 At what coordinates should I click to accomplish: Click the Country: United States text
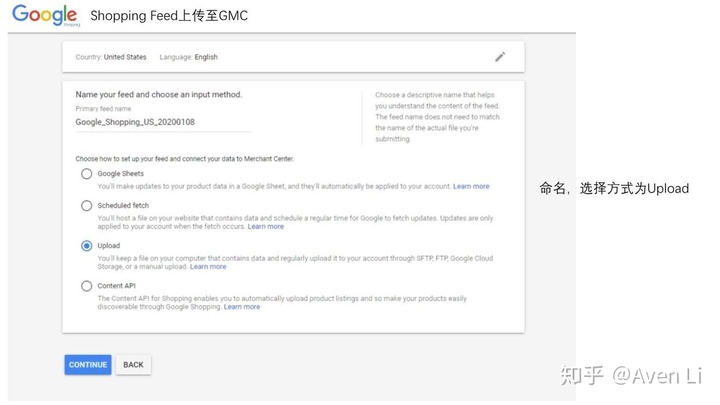coord(111,57)
